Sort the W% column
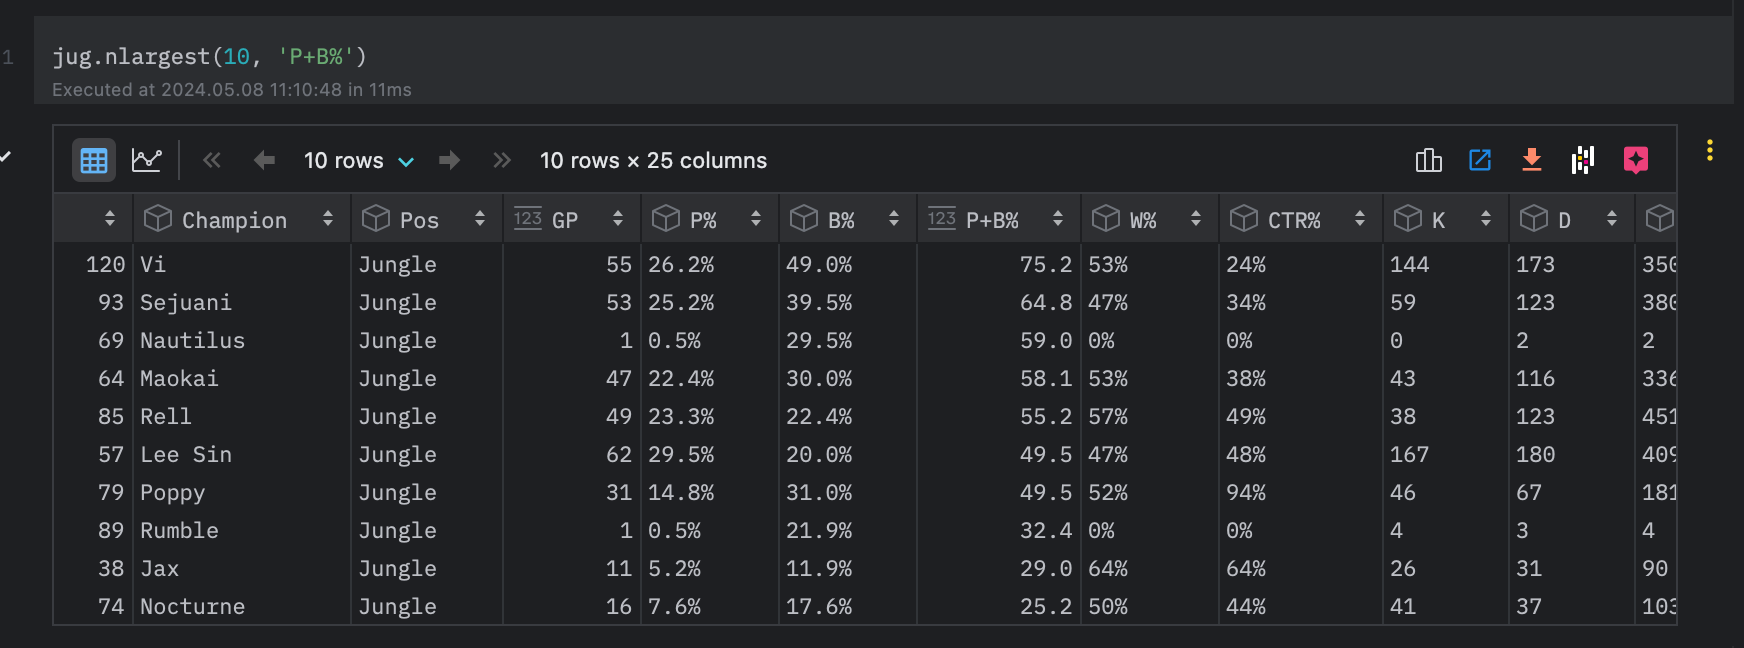Viewport: 1744px width, 648px height. (1196, 219)
